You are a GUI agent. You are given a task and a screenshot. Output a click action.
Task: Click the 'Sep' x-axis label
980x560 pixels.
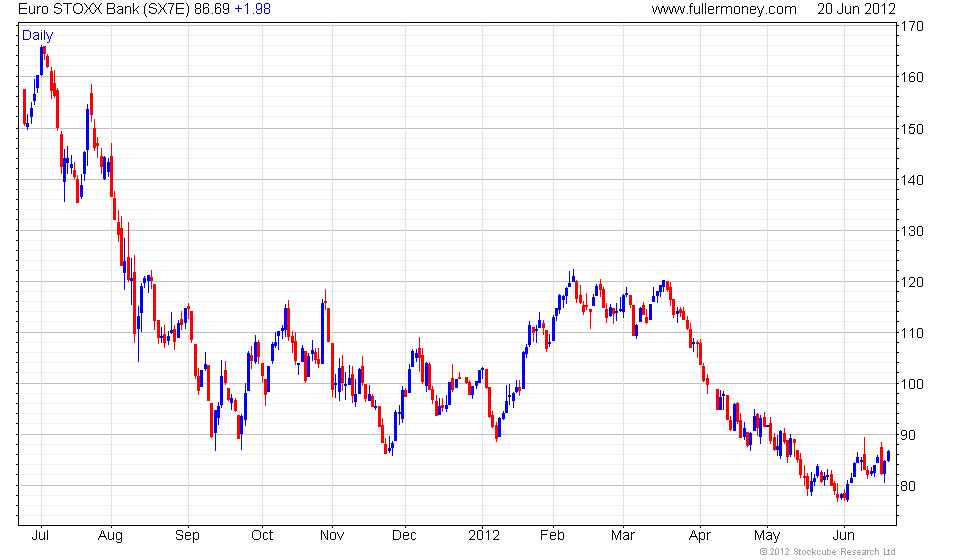(x=188, y=536)
